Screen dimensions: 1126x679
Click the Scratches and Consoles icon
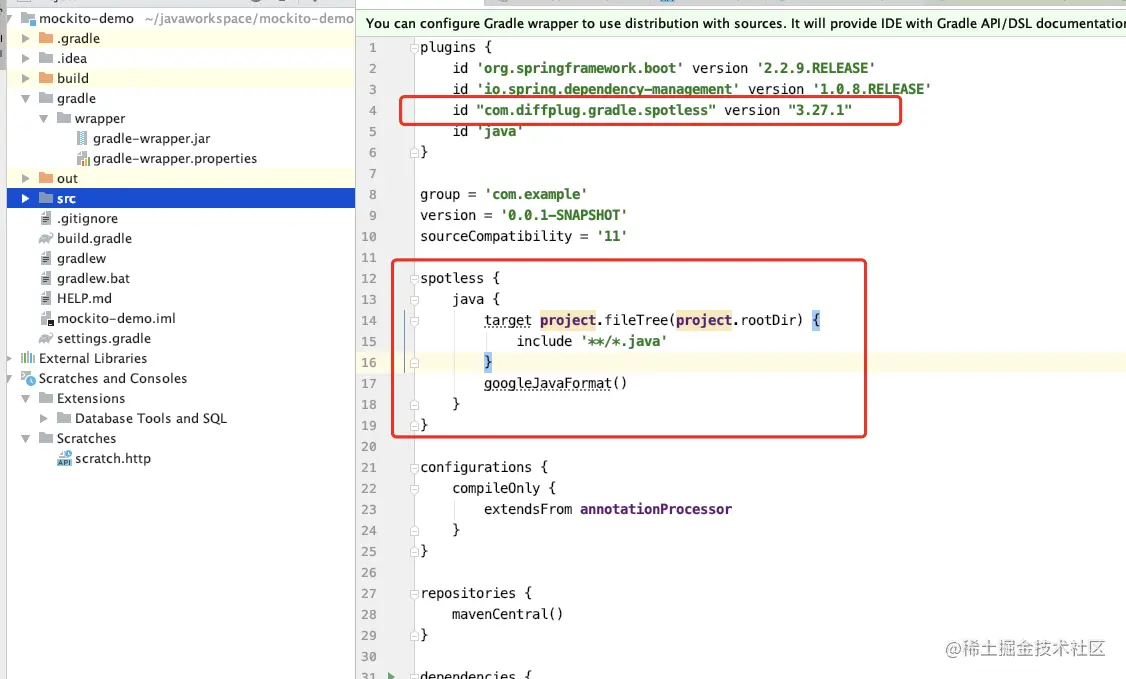(x=28, y=378)
